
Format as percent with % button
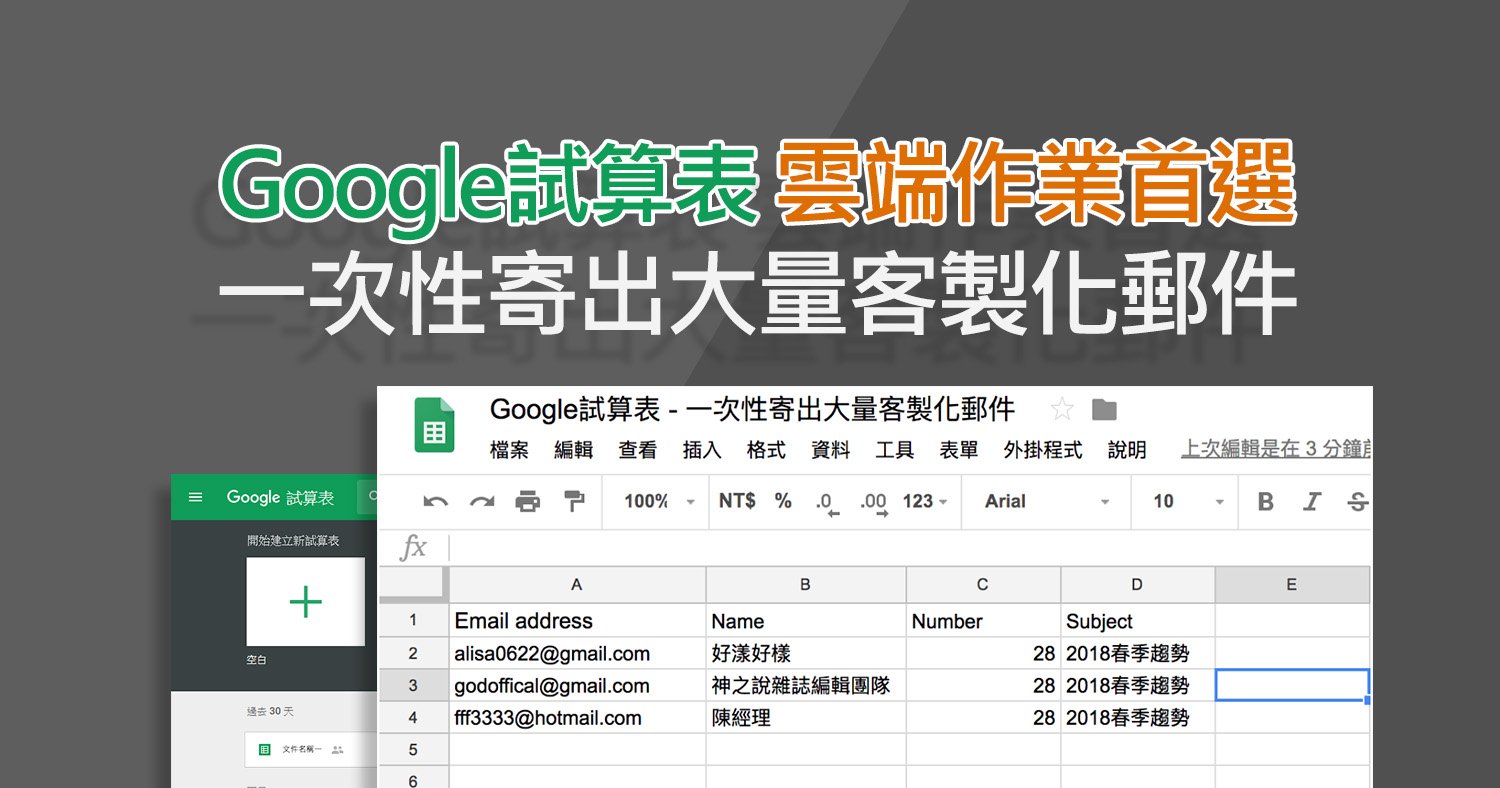tap(783, 501)
